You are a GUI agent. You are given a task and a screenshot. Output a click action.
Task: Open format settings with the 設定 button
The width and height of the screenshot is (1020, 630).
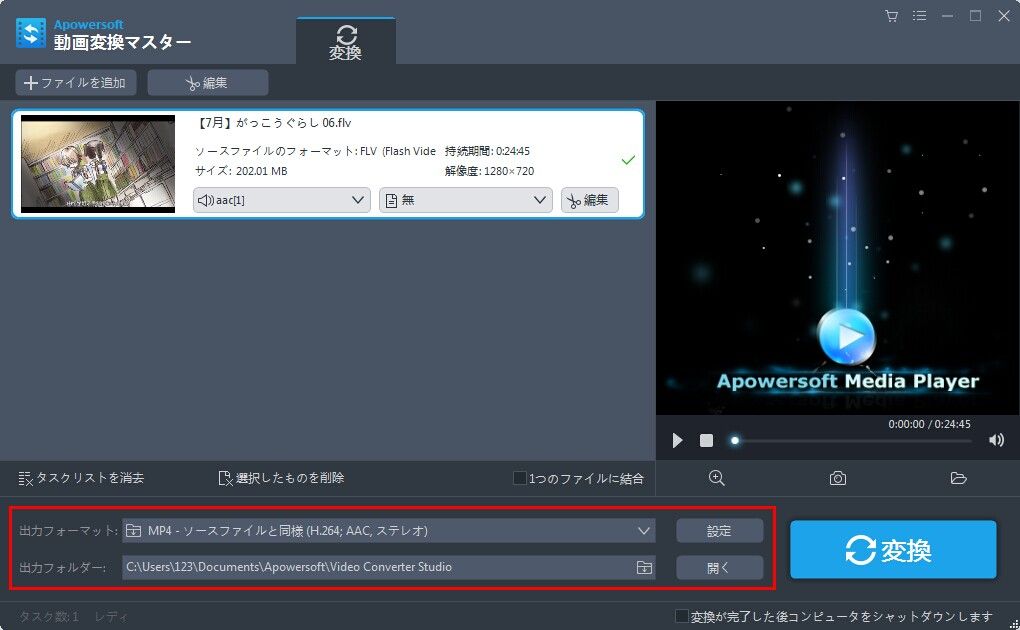point(719,530)
